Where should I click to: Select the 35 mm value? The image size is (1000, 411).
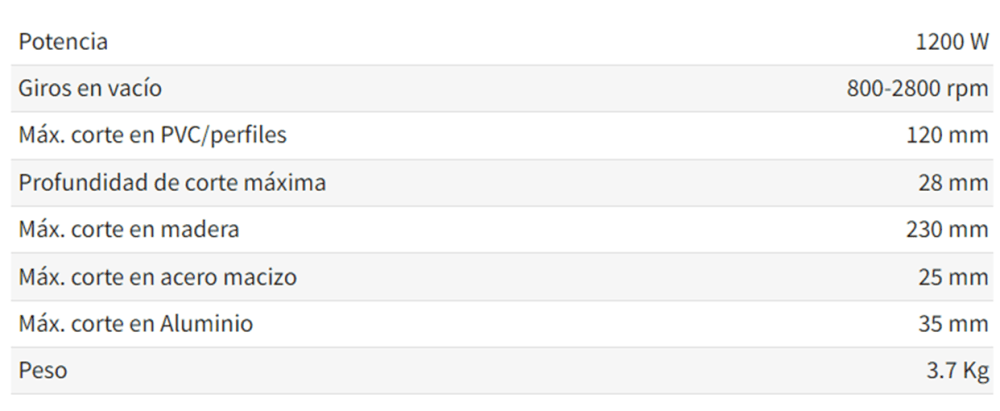[x=953, y=324]
